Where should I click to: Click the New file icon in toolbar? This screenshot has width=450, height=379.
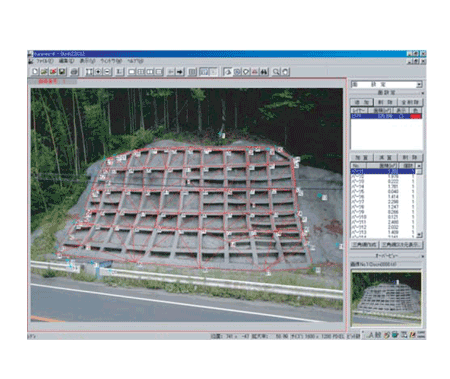point(35,72)
